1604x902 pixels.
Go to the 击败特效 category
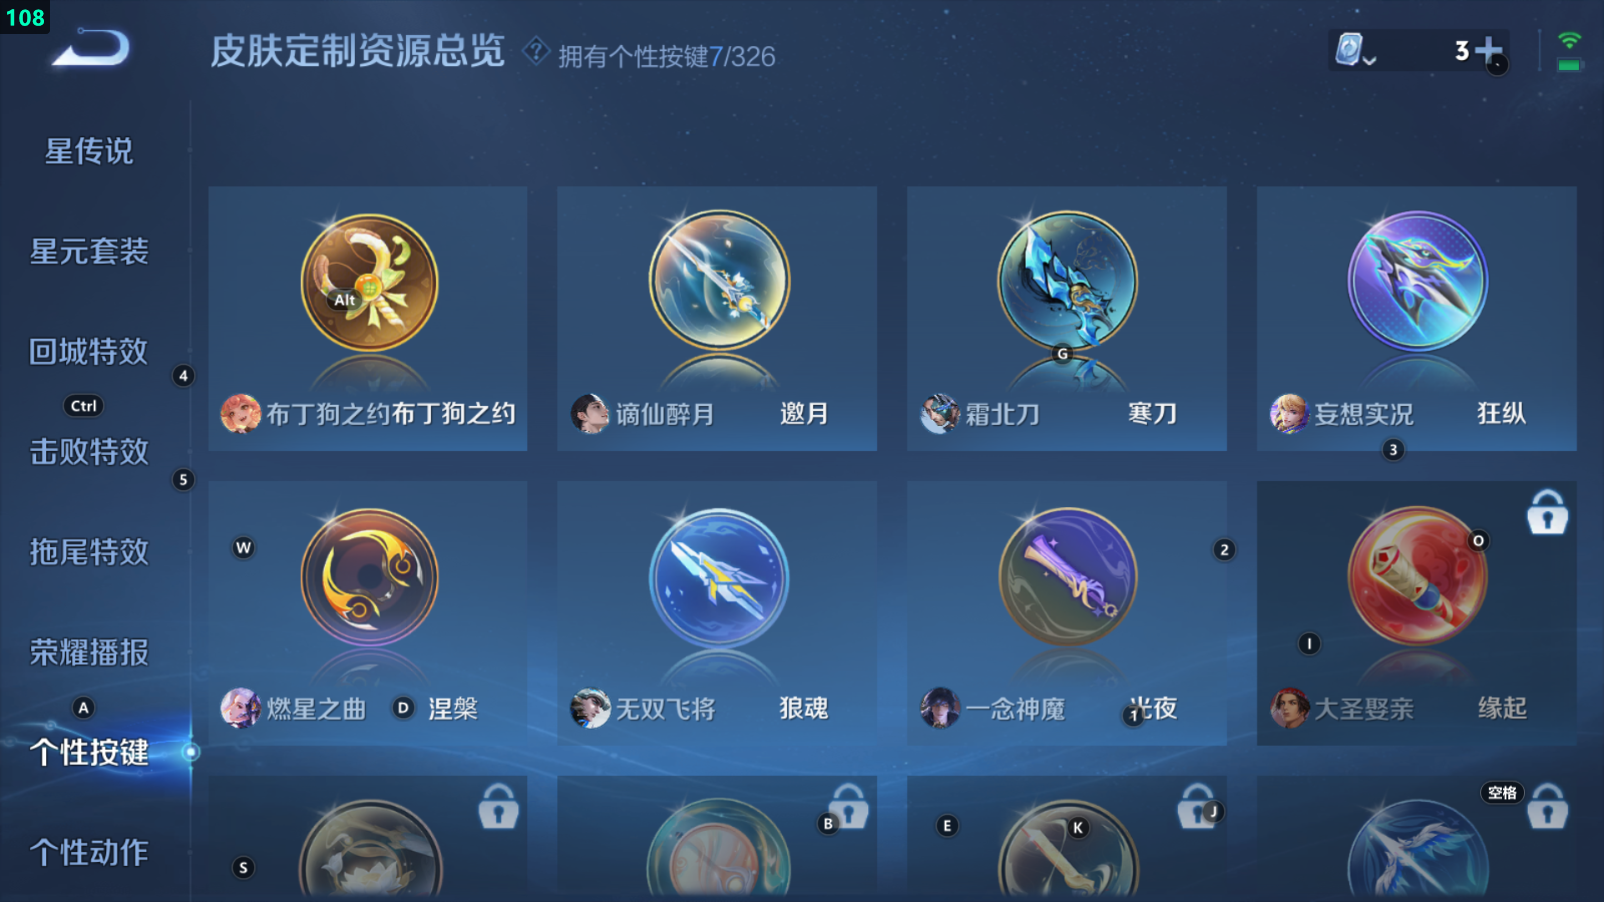(x=89, y=451)
